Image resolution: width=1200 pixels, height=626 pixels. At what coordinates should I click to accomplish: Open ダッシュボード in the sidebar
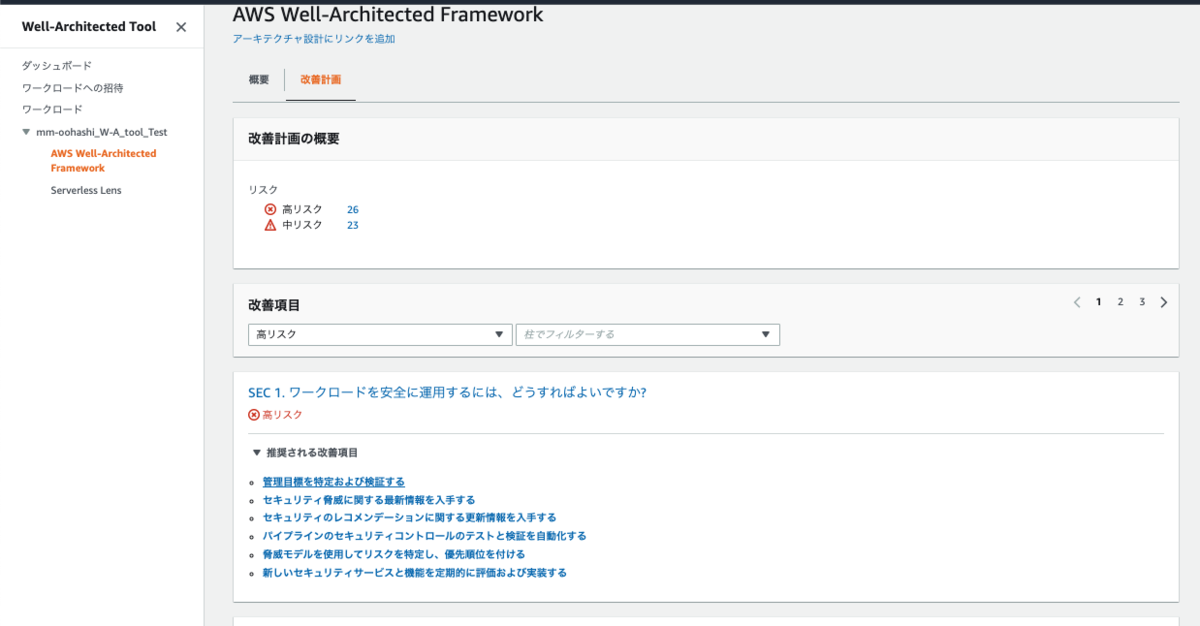pyautogui.click(x=57, y=66)
